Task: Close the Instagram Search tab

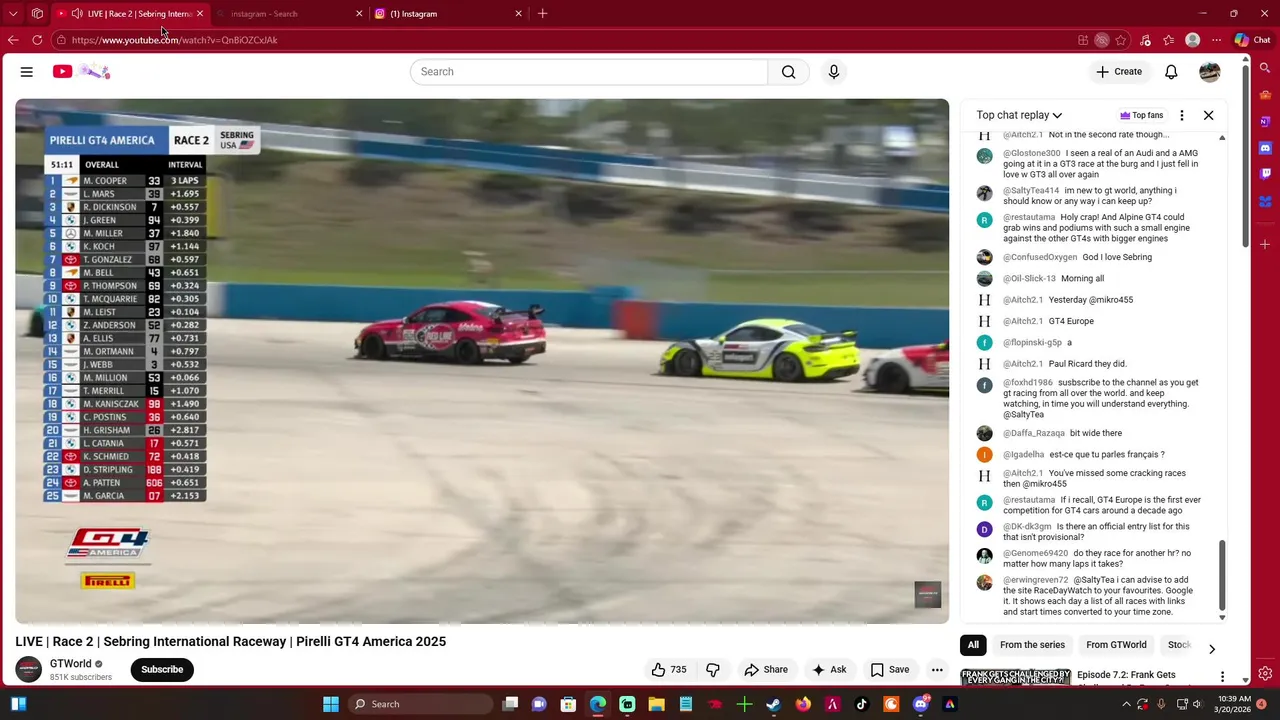Action: [x=359, y=14]
